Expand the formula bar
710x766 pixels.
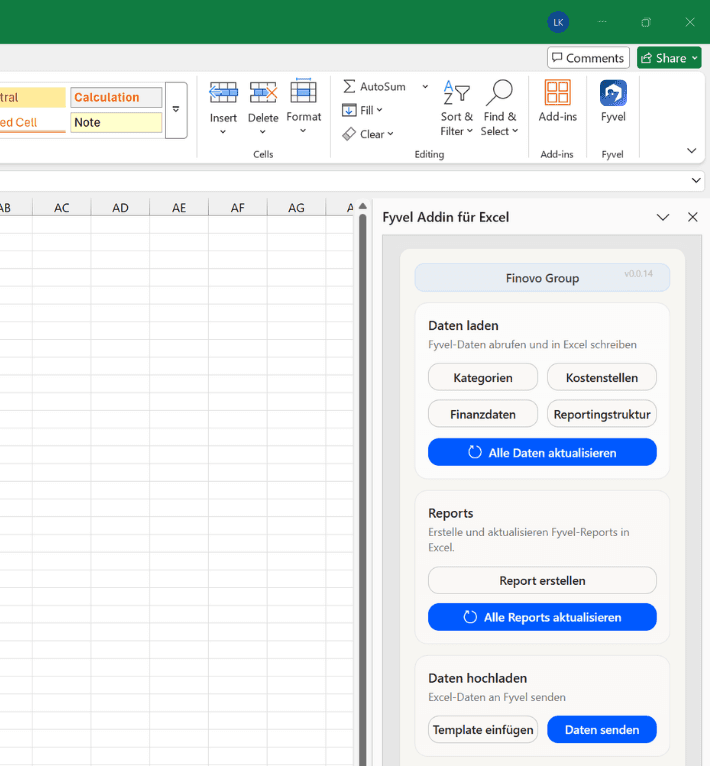696,180
